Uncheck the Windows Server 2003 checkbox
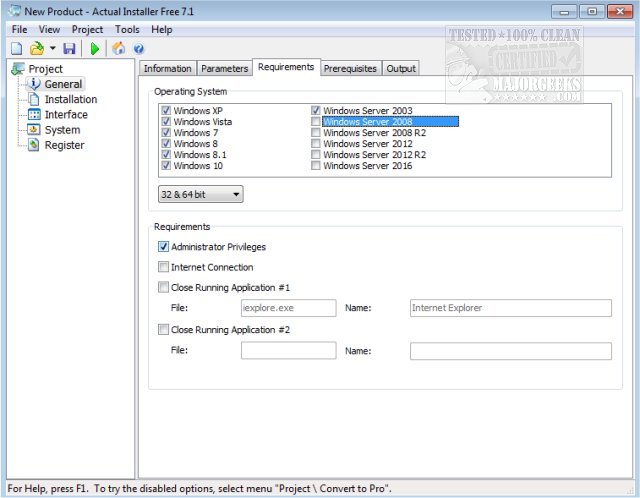Viewport: 640px width, 498px height. click(x=316, y=110)
